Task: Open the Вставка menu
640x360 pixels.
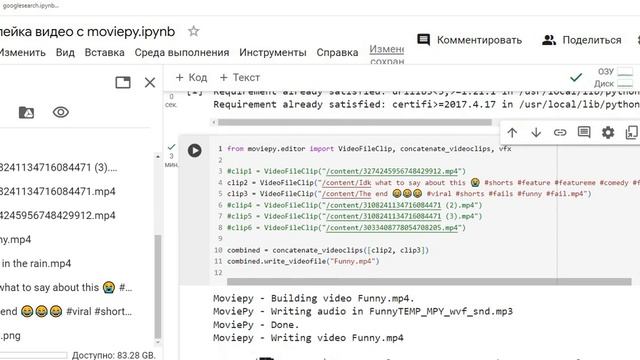Action: 104,53
